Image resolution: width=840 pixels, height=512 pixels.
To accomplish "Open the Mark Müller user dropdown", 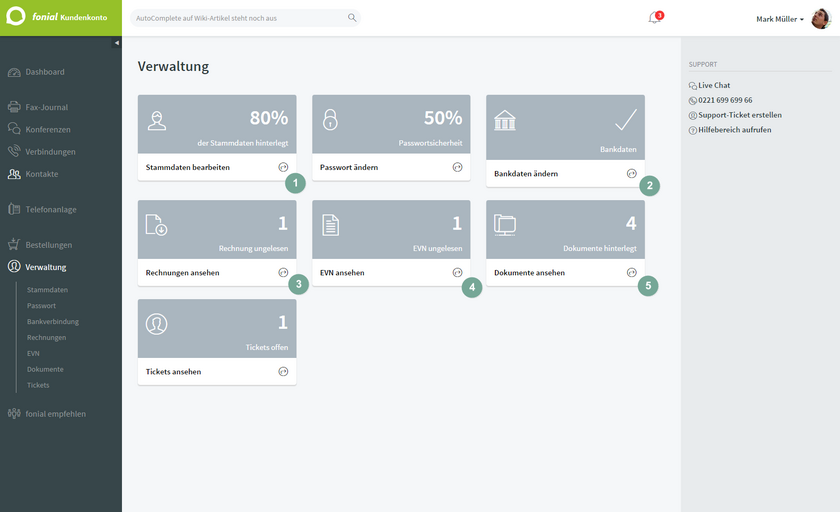I will pos(779,19).
